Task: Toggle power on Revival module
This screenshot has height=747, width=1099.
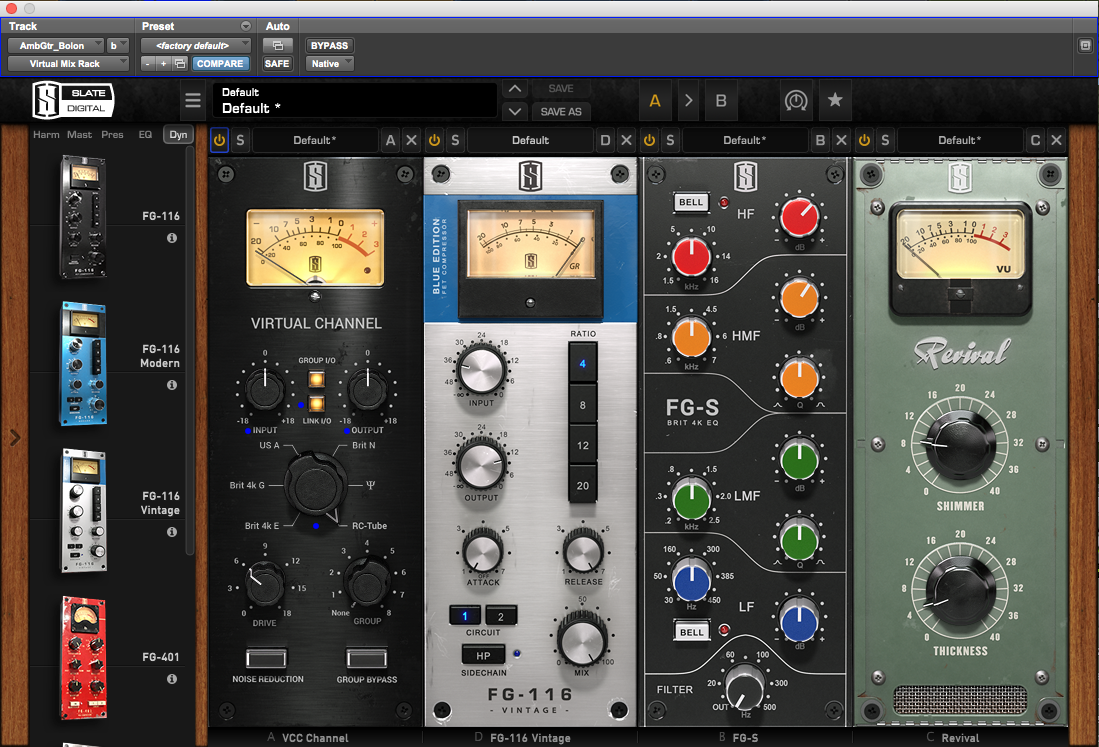Action: coord(864,140)
